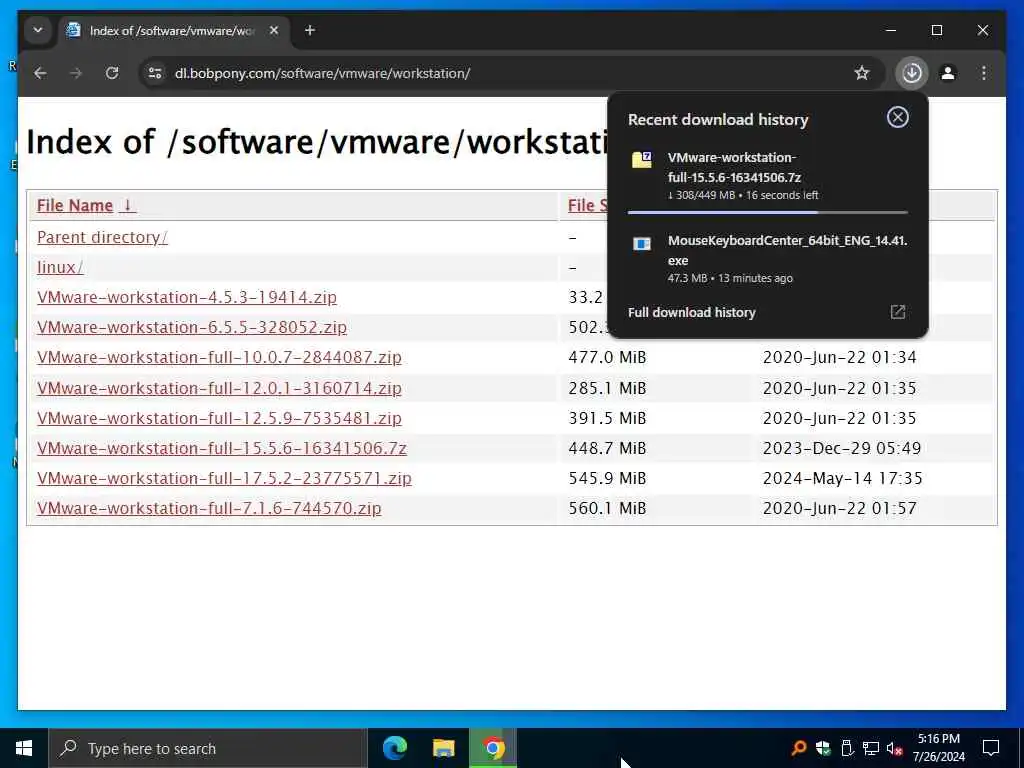The height and width of the screenshot is (768, 1024).
Task: Click the 545.9 MiB size cell
Action: 607,478
